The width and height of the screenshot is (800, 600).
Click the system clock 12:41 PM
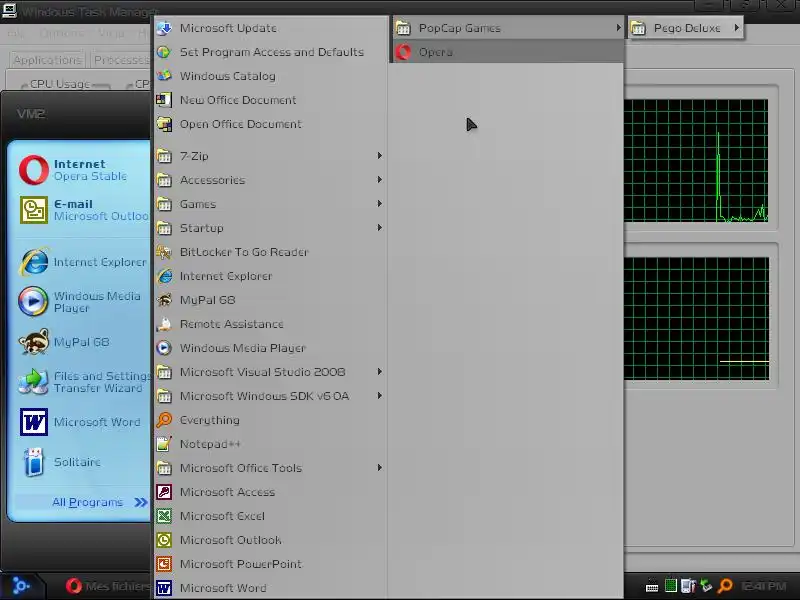763,586
